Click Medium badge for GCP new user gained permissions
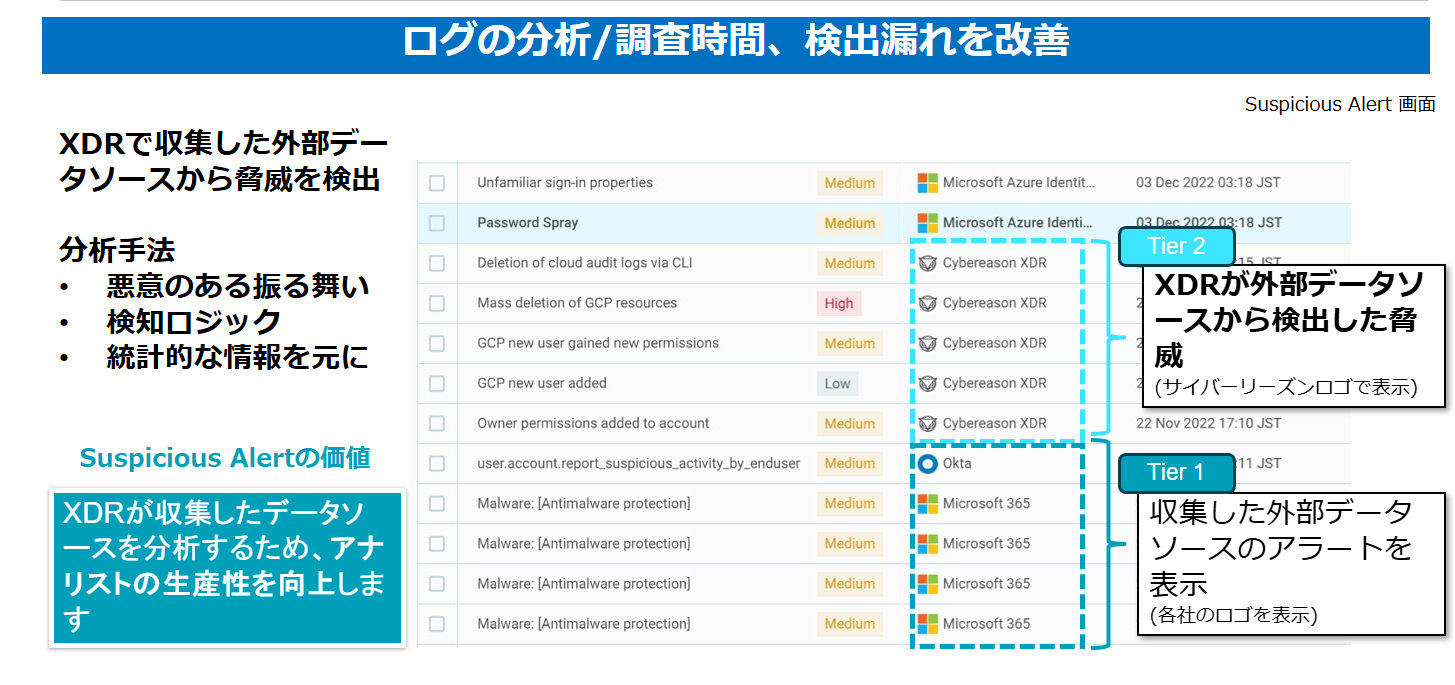Viewport: 1455px width, 685px height. pyautogui.click(x=850, y=343)
